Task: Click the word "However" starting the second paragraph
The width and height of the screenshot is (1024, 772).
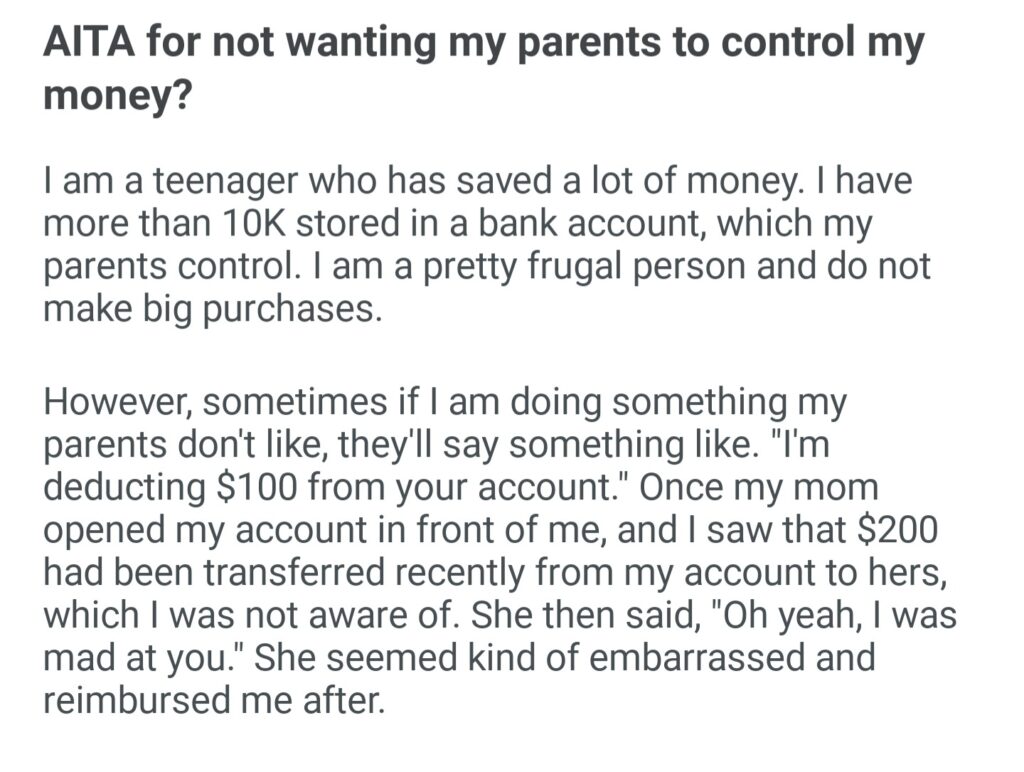Action: (111, 403)
